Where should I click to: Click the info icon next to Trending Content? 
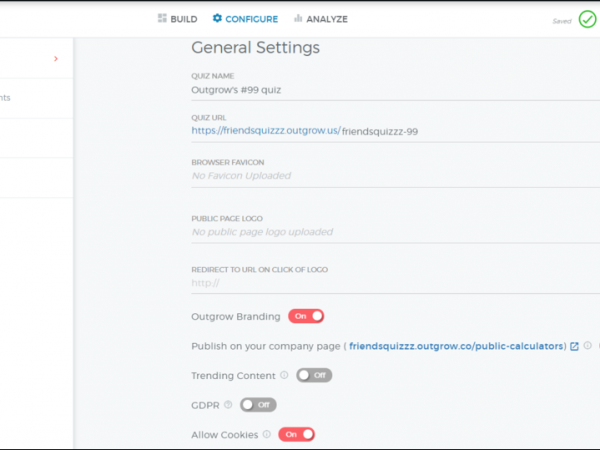click(x=284, y=376)
